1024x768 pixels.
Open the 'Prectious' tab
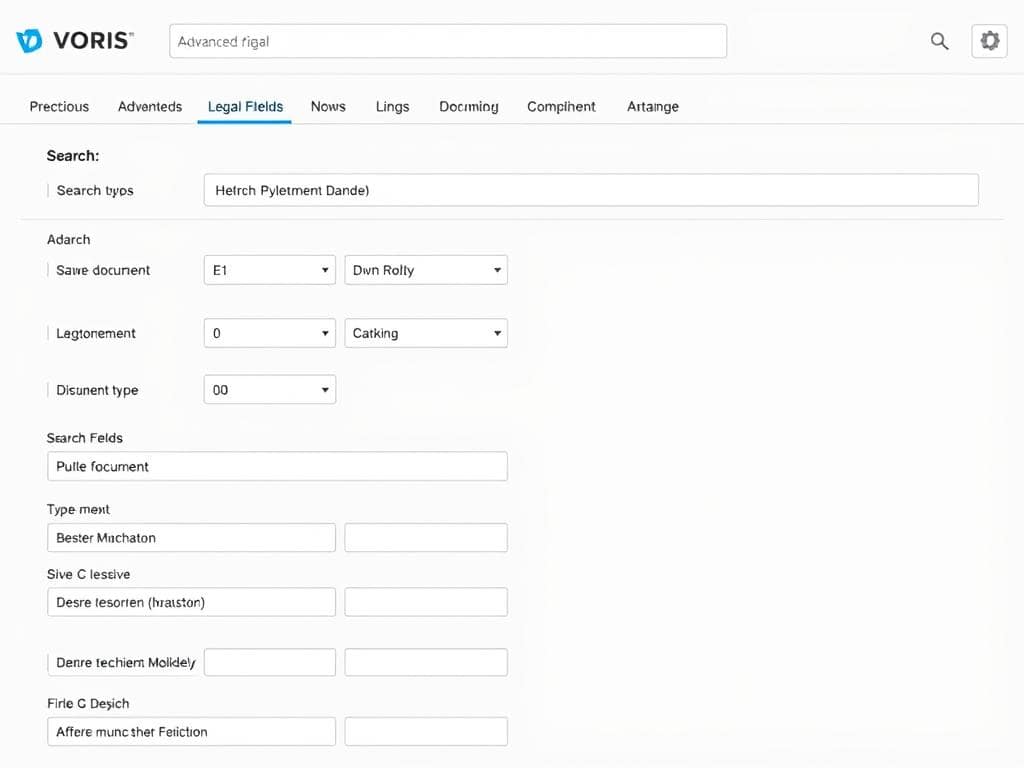pos(59,106)
